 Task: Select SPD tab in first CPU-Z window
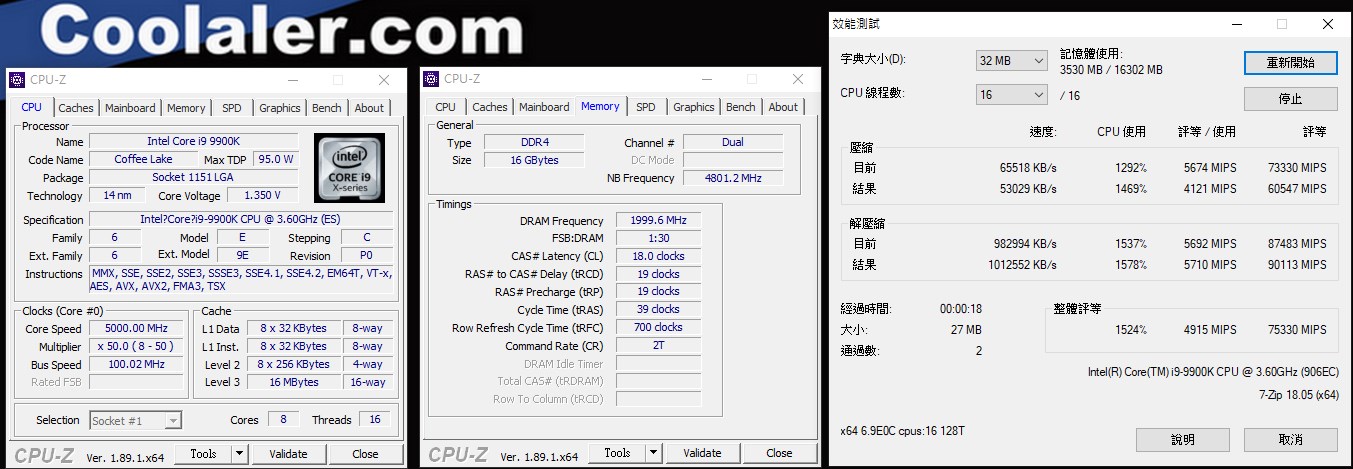tap(232, 108)
